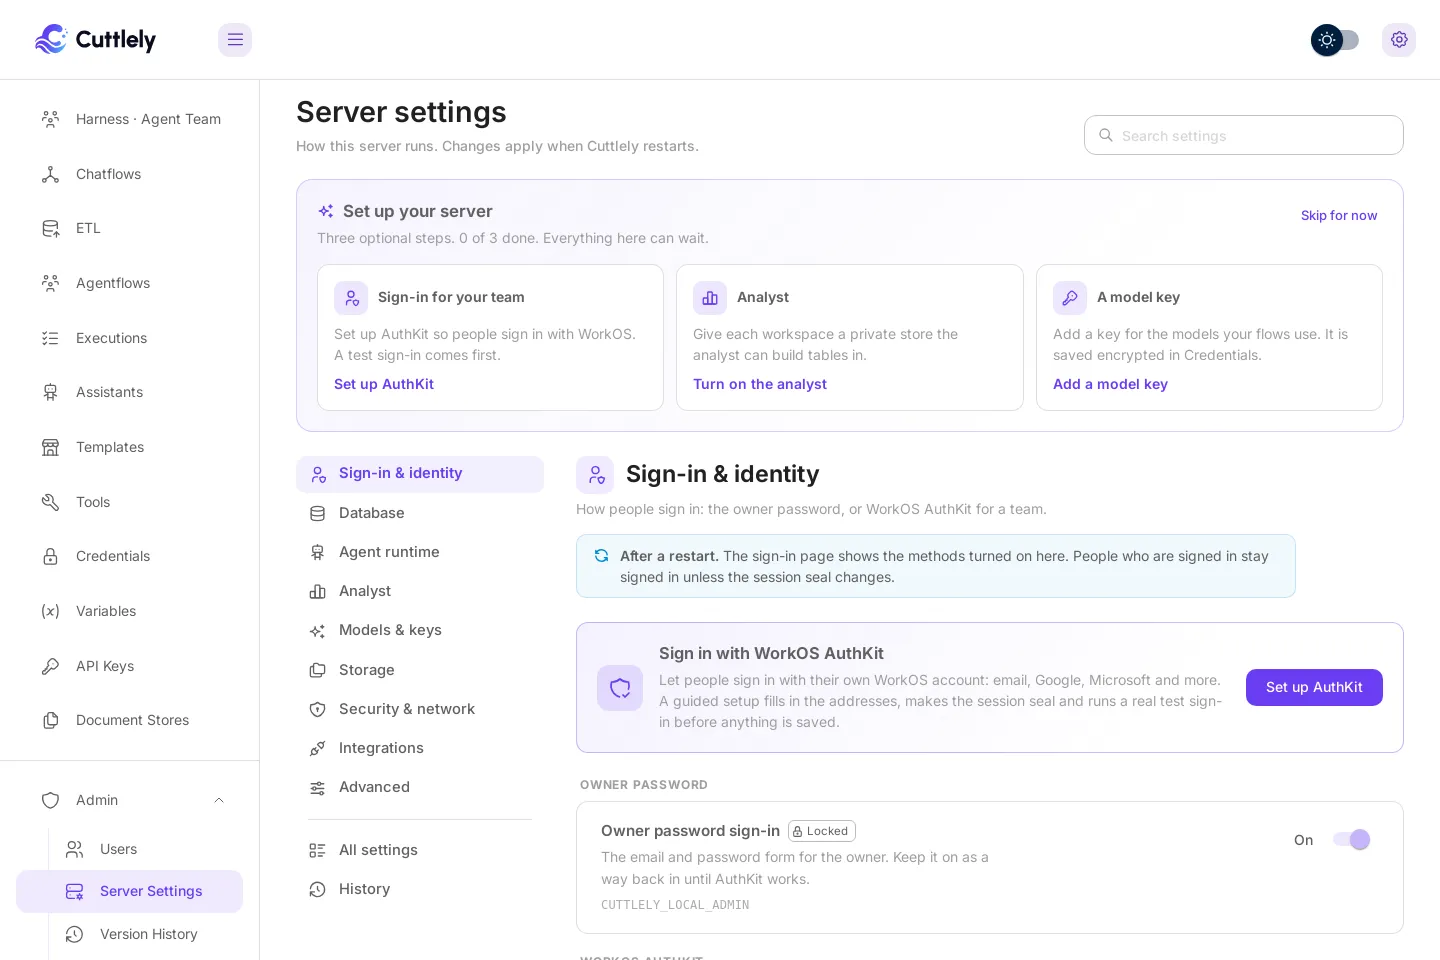The width and height of the screenshot is (1440, 960).
Task: Toggle the sidebar hamburger menu button
Action: pyautogui.click(x=235, y=40)
